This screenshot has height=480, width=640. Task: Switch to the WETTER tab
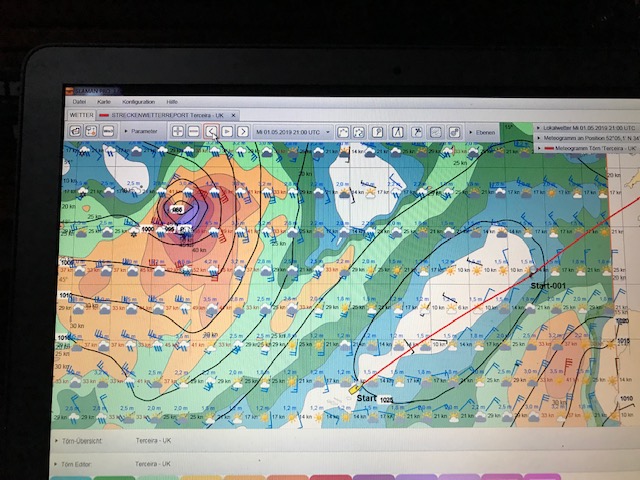pos(80,115)
